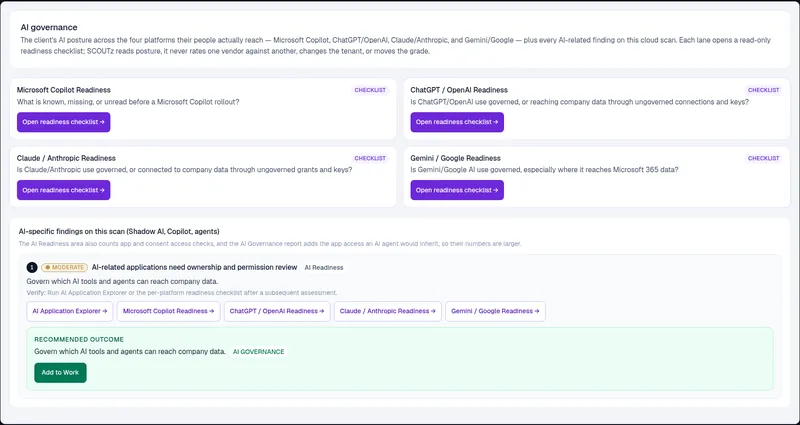Click the number 1 finding marker
This screenshot has width=800, height=425.
click(32, 267)
